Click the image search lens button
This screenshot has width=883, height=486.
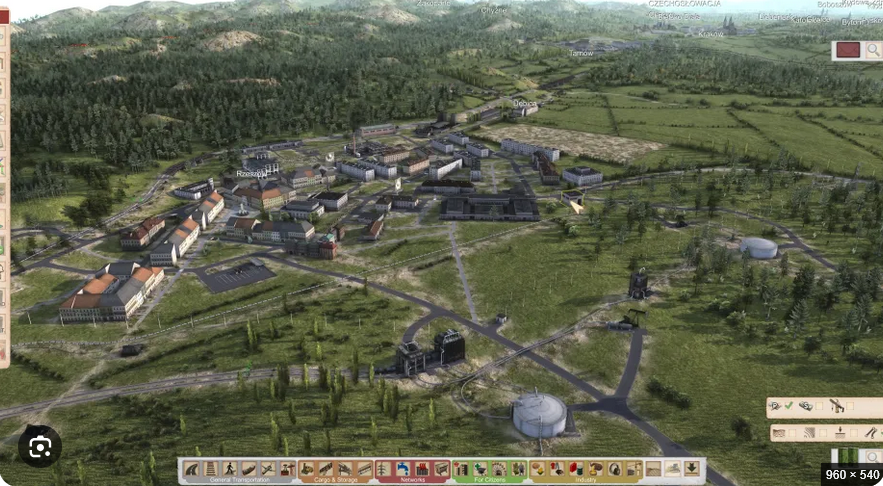pos(39,447)
